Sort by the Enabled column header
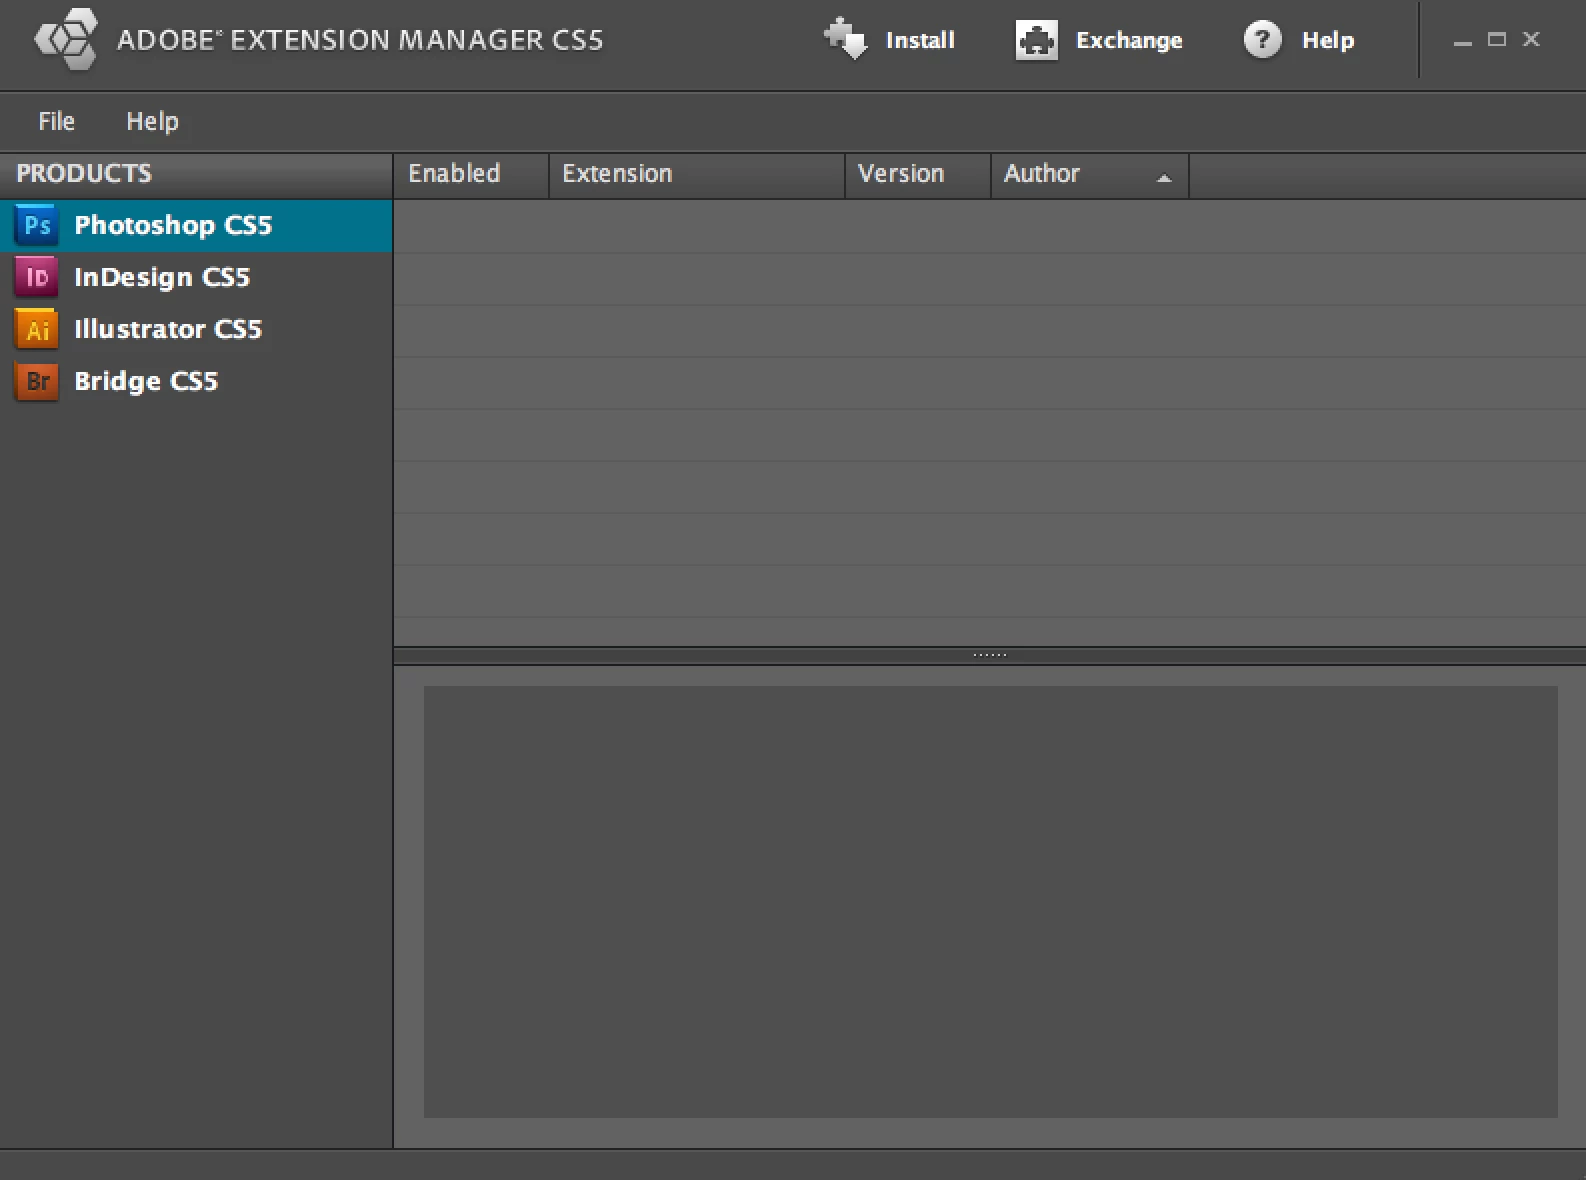Screen dimensions: 1586x1180 pyautogui.click(x=471, y=174)
